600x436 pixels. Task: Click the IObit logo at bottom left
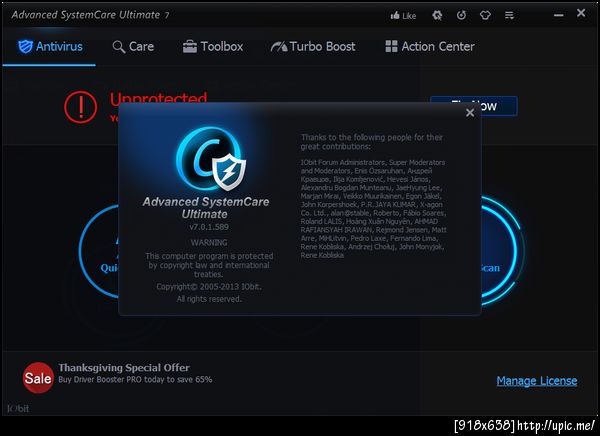(x=18, y=408)
